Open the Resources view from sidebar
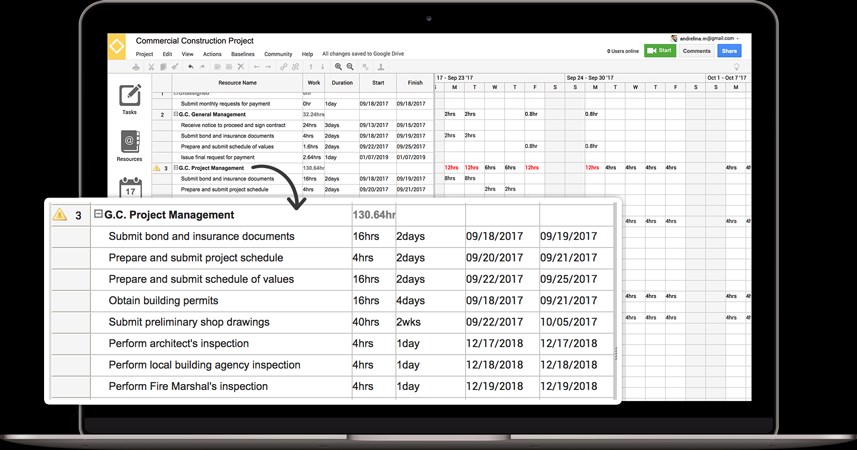Image resolution: width=857 pixels, height=450 pixels. point(130,145)
